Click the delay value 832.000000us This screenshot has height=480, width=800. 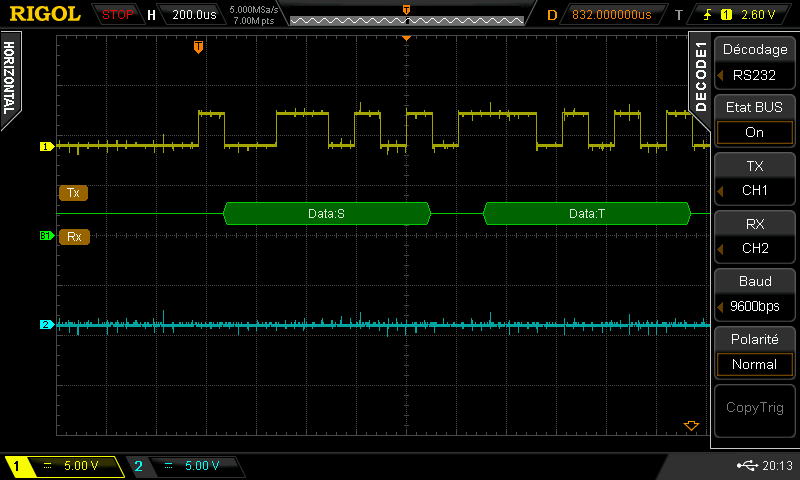click(x=611, y=15)
